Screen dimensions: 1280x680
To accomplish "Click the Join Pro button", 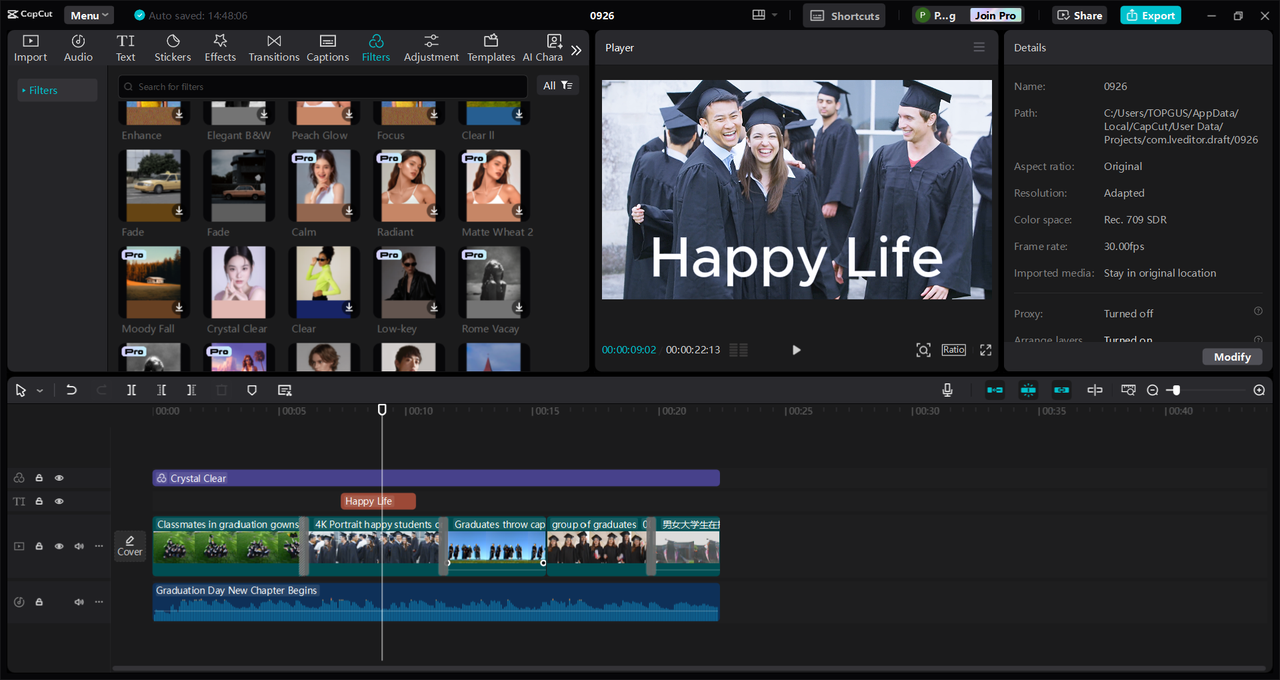I will [x=995, y=15].
